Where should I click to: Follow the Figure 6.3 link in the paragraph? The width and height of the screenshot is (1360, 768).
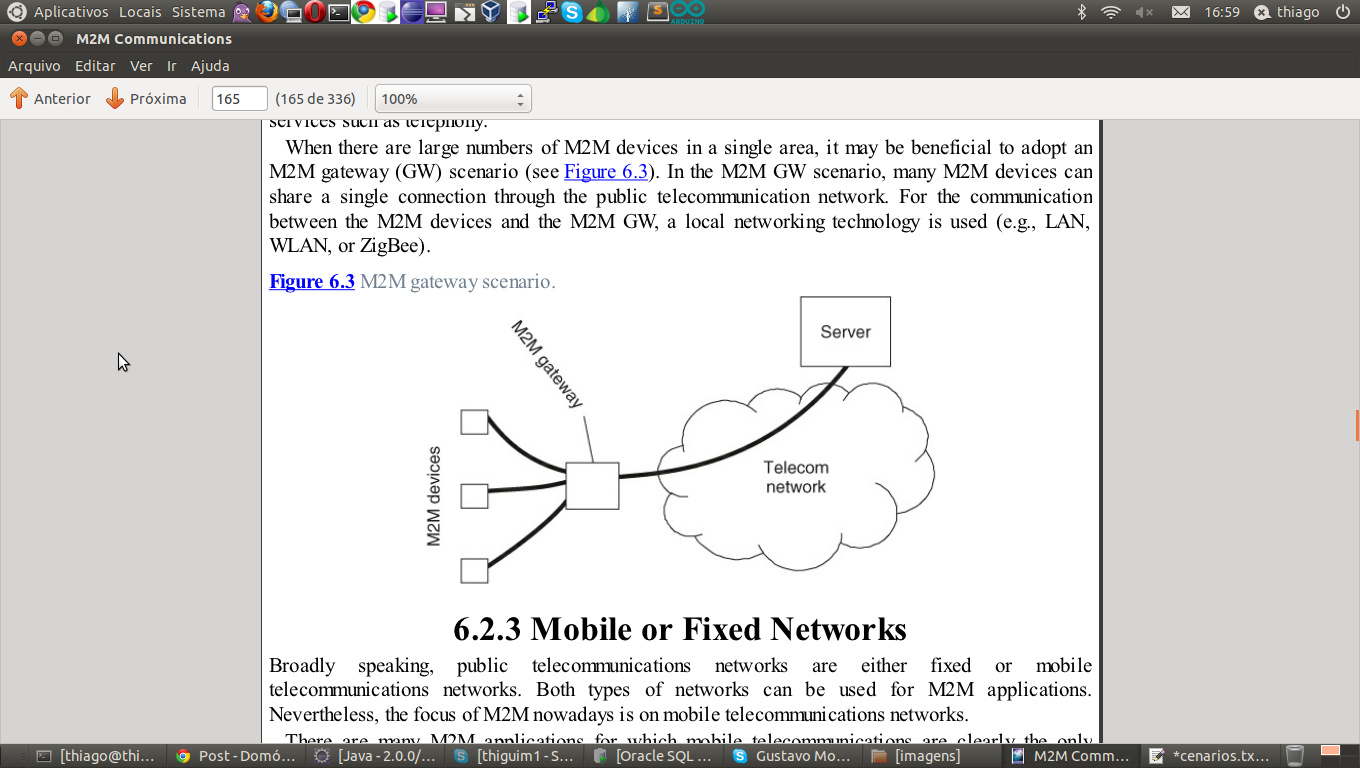click(x=606, y=171)
